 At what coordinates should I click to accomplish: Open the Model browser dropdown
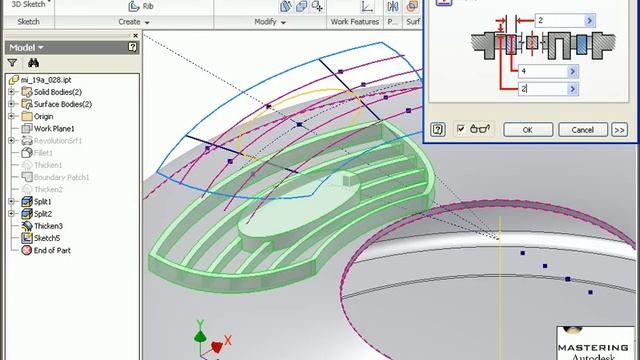26,47
